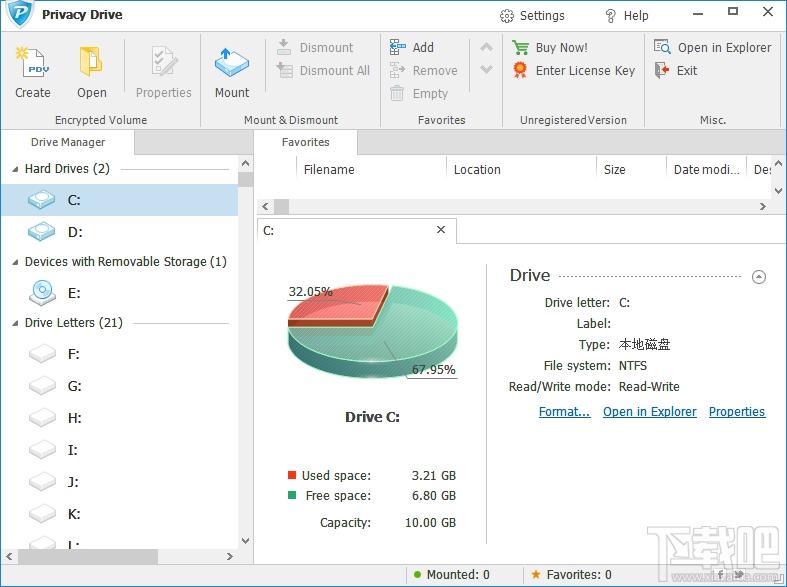Screen dimensions: 787x587
Task: Click the Properties ribbon icon
Action: point(164,62)
